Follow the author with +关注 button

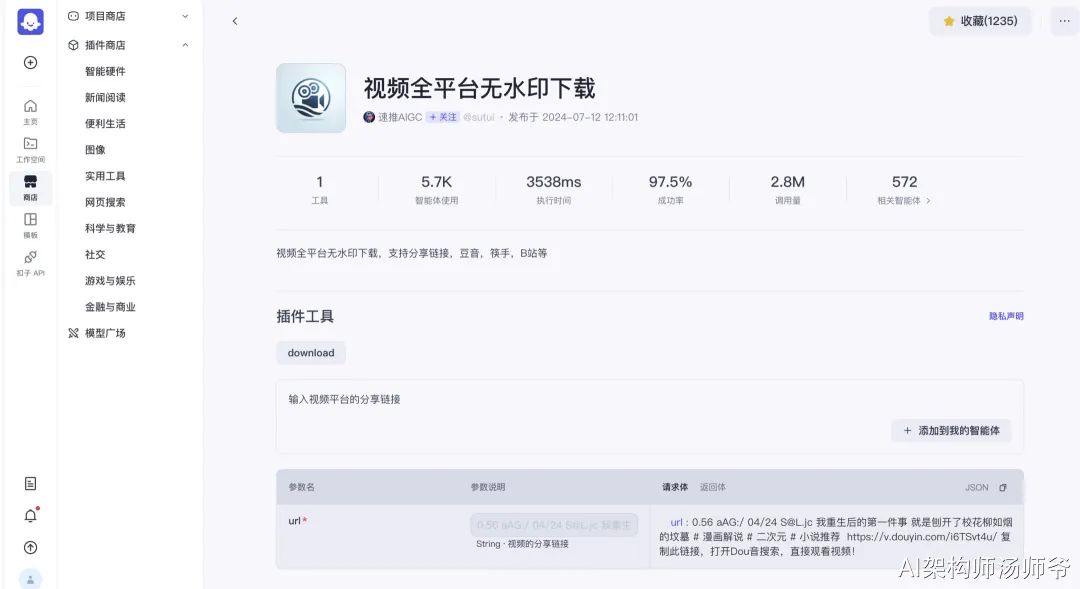pos(442,117)
